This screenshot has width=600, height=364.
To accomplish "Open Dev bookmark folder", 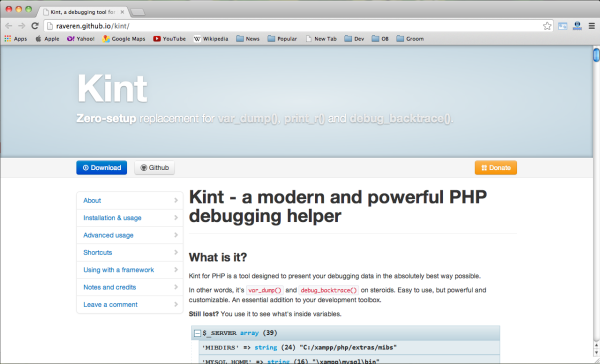I will point(354,39).
